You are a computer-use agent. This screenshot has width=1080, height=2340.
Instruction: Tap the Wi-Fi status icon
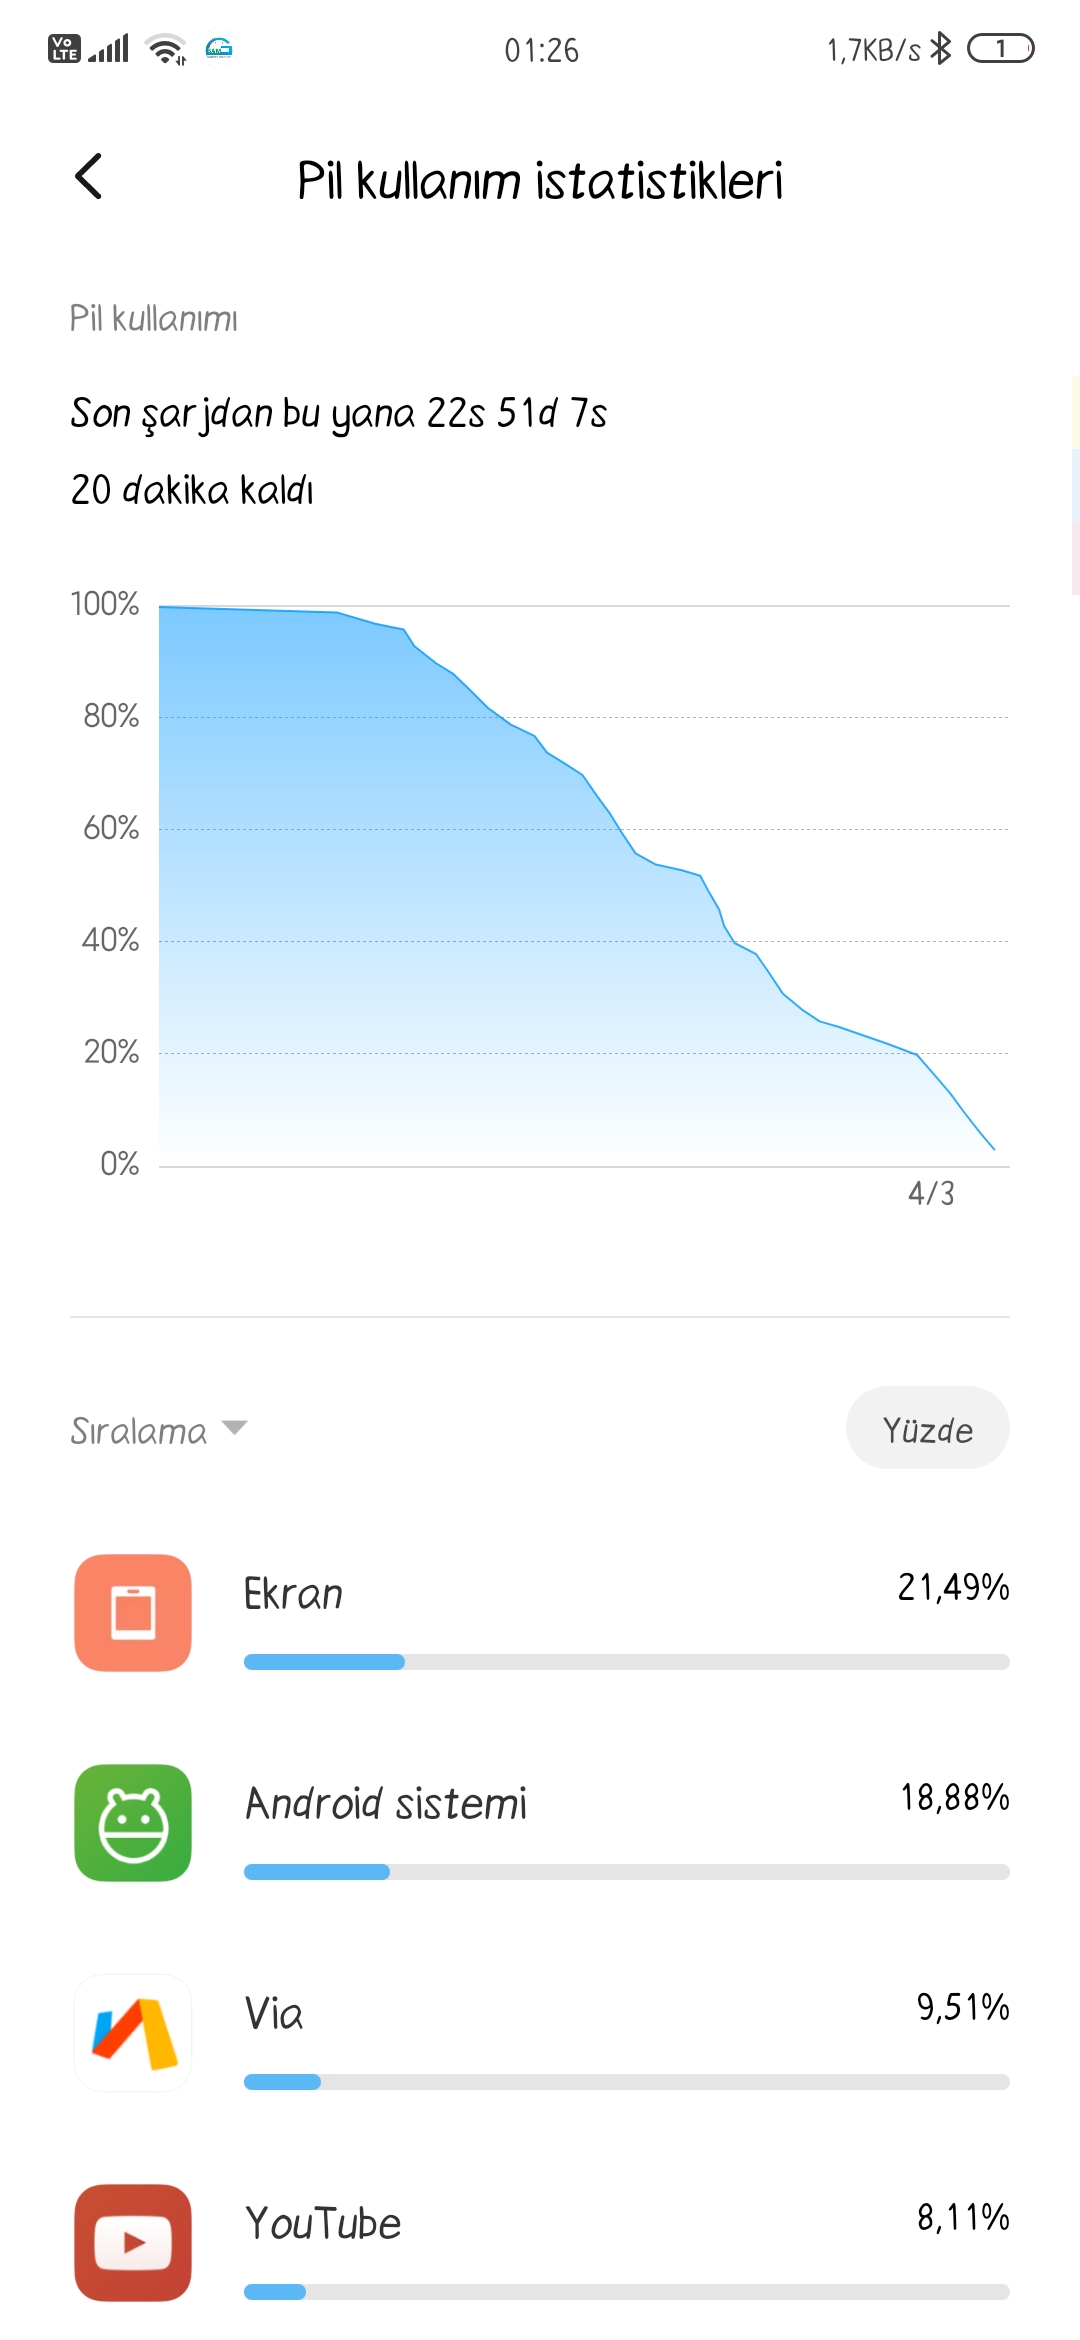[166, 49]
